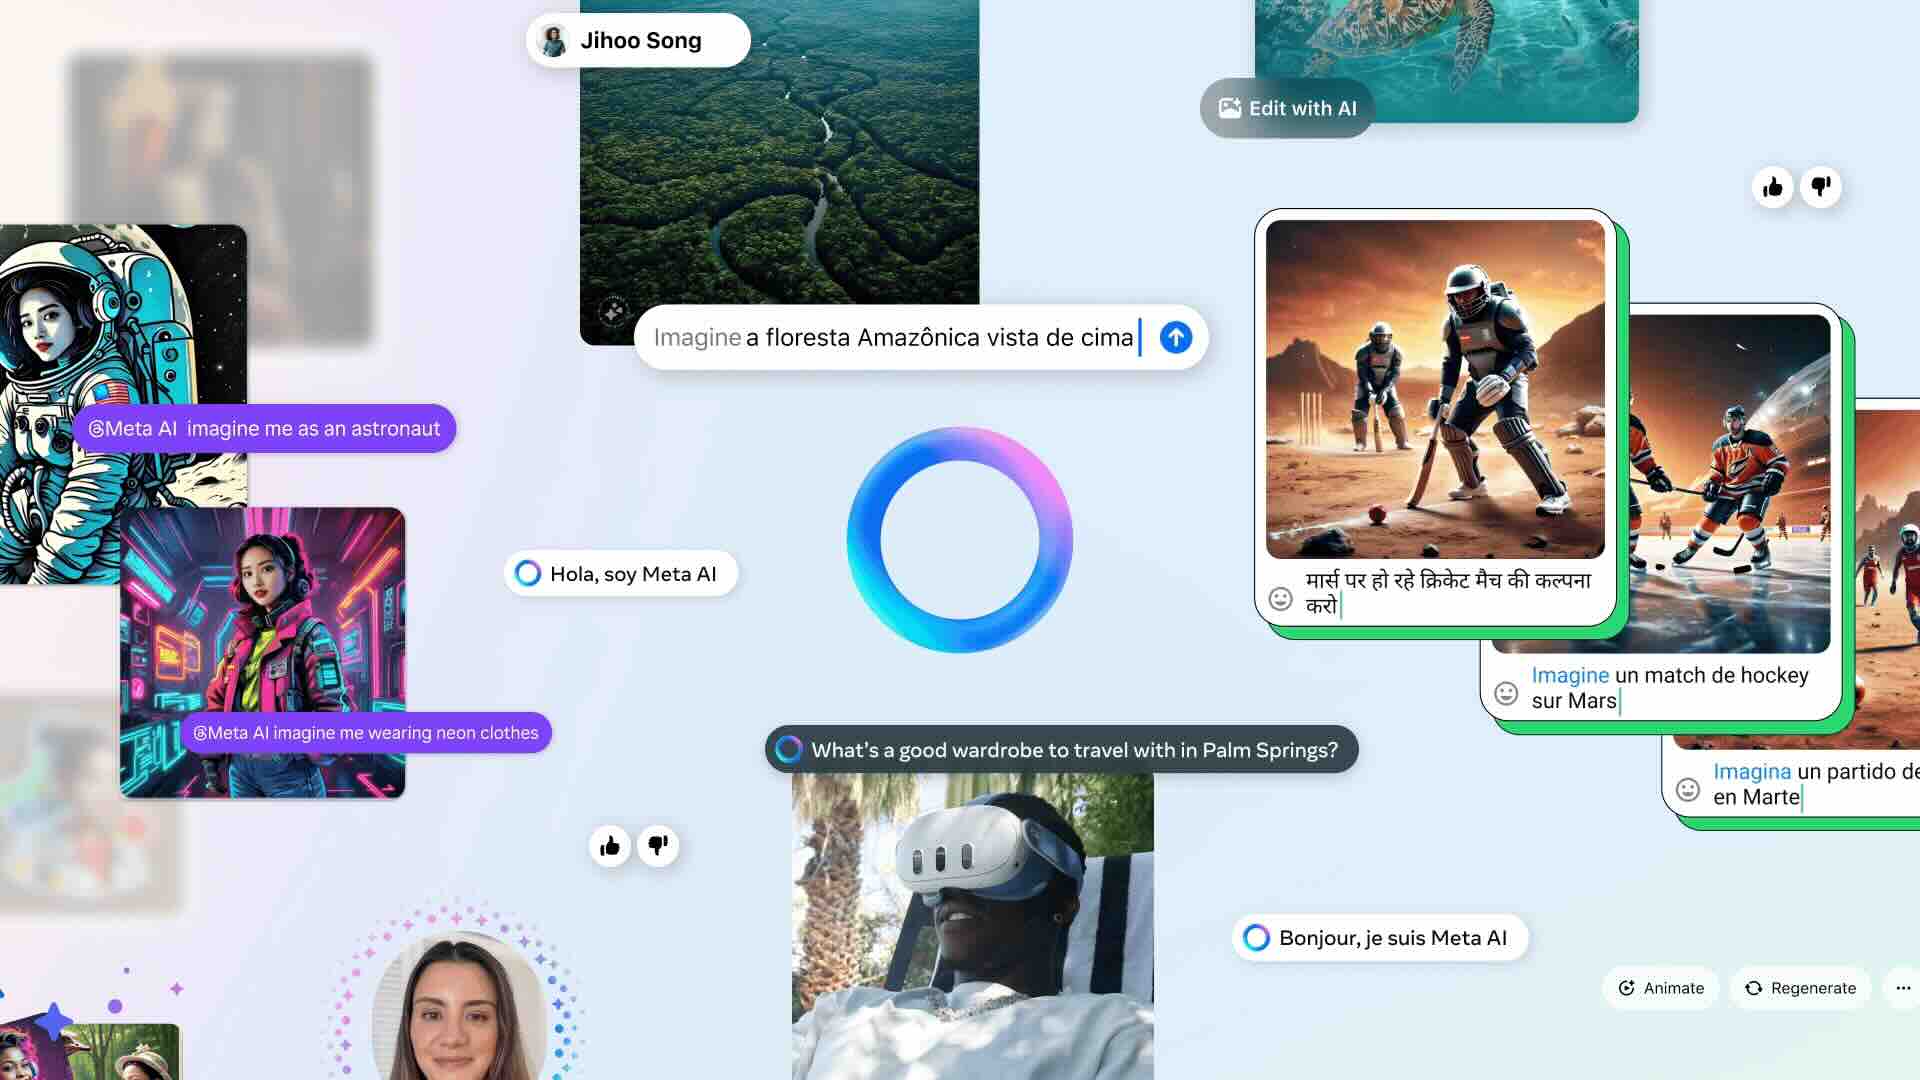Image resolution: width=1920 pixels, height=1080 pixels.
Task: Expand the overflow menu on bottom right card
Action: coord(1903,986)
